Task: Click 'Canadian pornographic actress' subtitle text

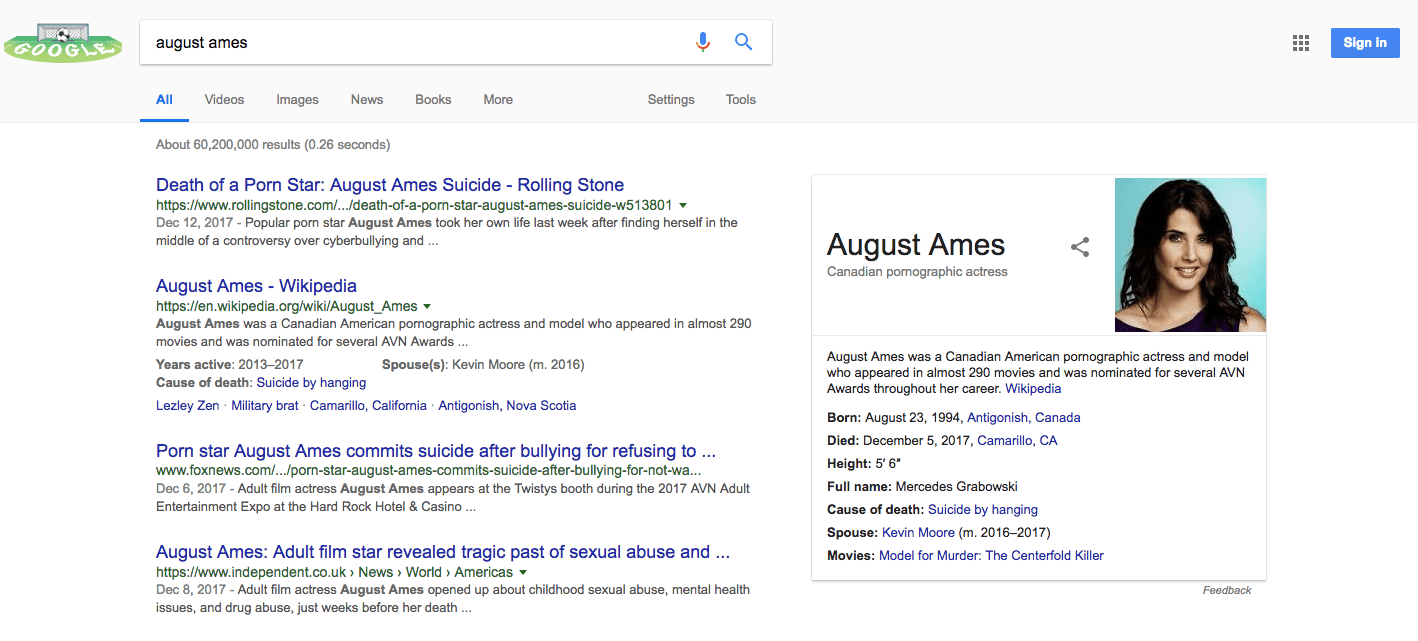Action: [x=917, y=272]
